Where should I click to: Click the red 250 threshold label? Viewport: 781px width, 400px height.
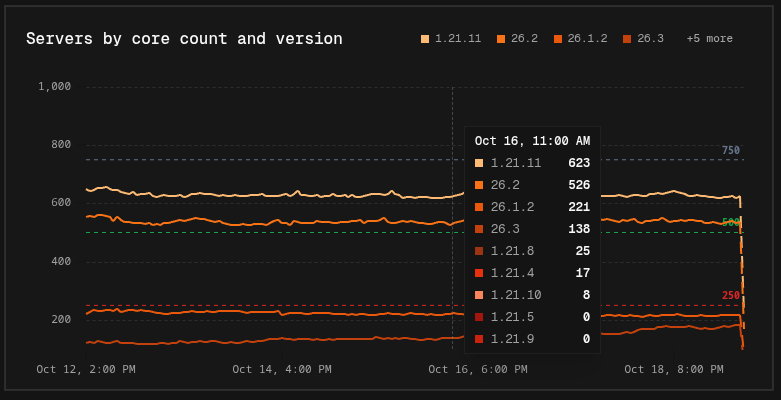click(x=731, y=295)
